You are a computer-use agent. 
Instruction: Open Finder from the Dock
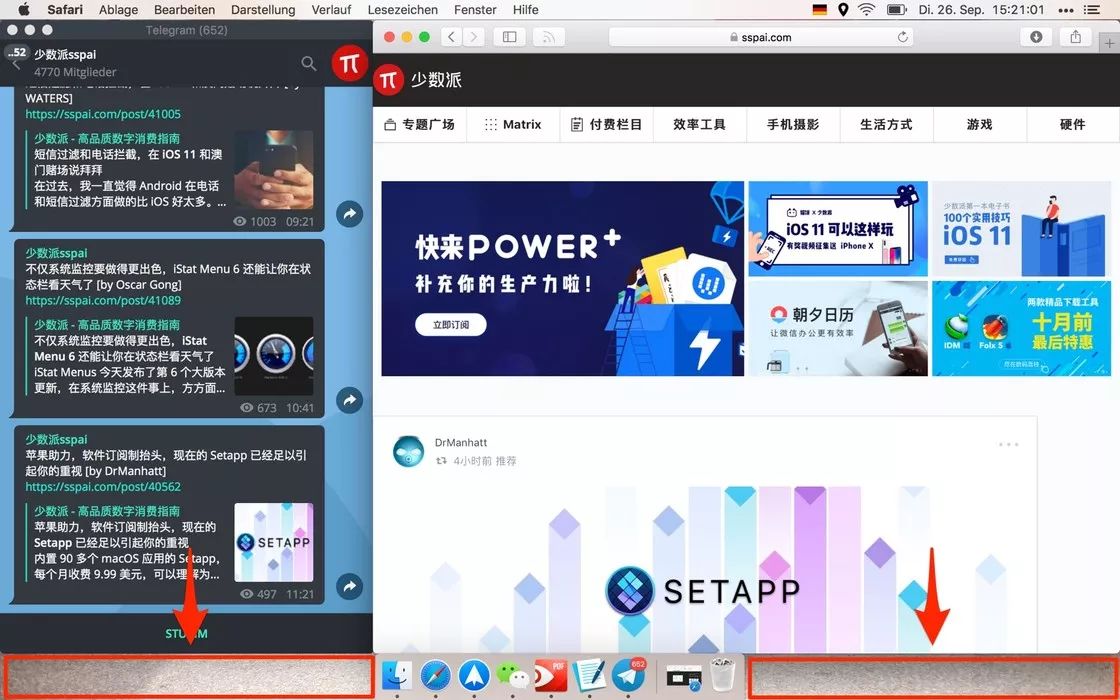click(x=396, y=675)
